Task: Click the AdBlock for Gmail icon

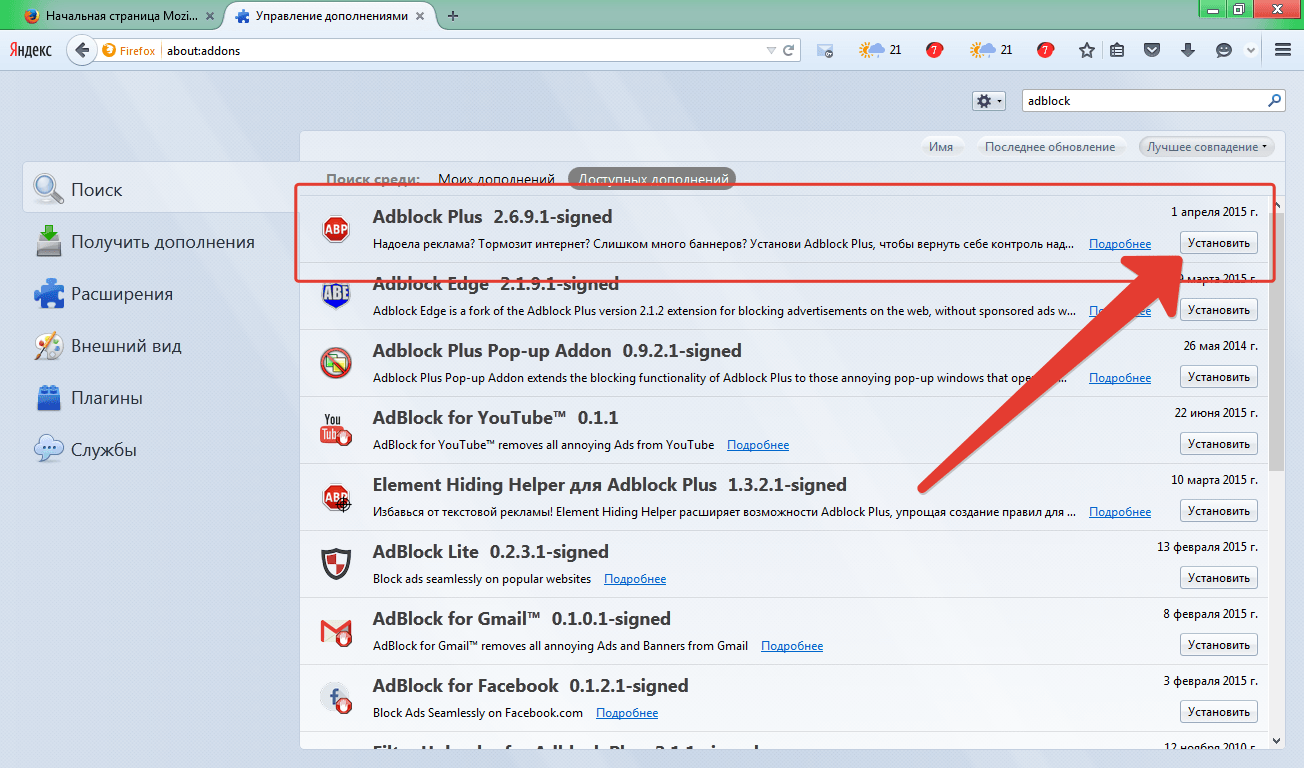Action: click(336, 631)
